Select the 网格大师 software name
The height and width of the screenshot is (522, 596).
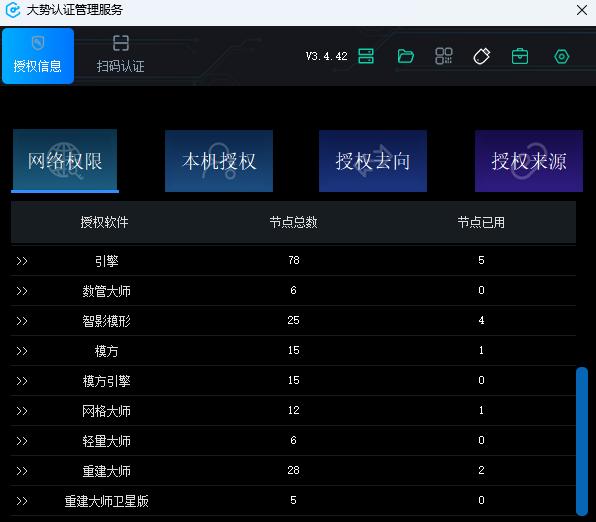[106, 411]
